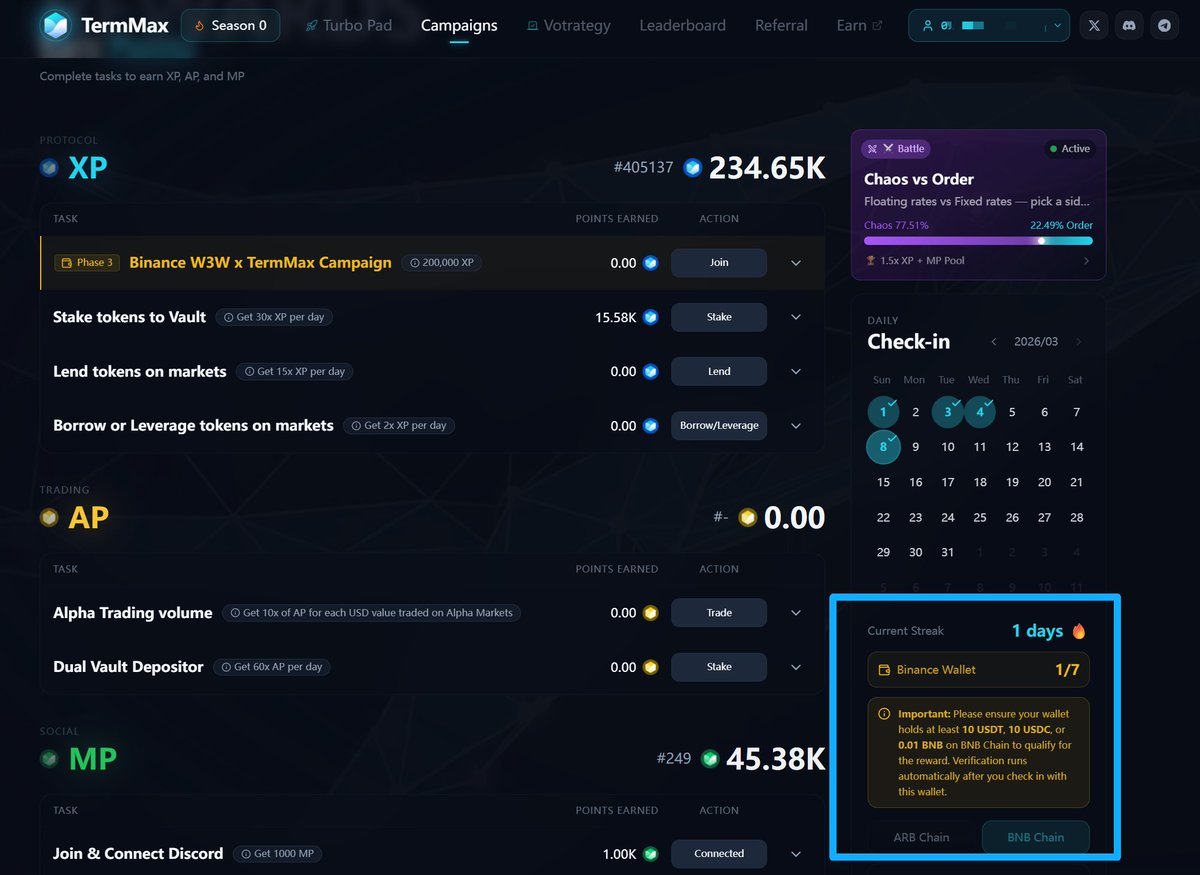
Task: Expand the Dual Vault Depositor row
Action: pyautogui.click(x=796, y=667)
